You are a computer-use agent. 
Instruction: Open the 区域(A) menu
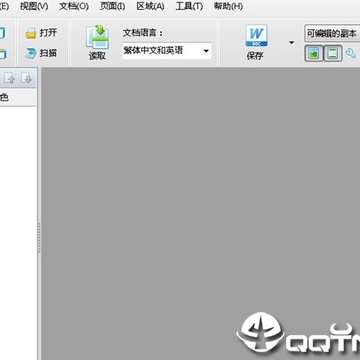[150, 6]
